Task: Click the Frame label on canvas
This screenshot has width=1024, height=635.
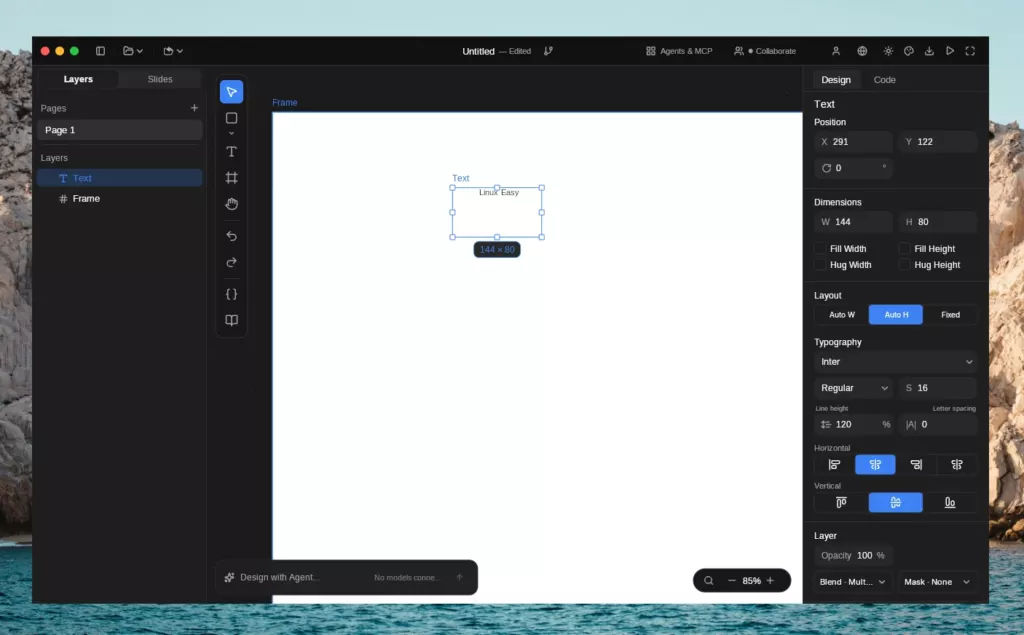Action: click(x=285, y=103)
